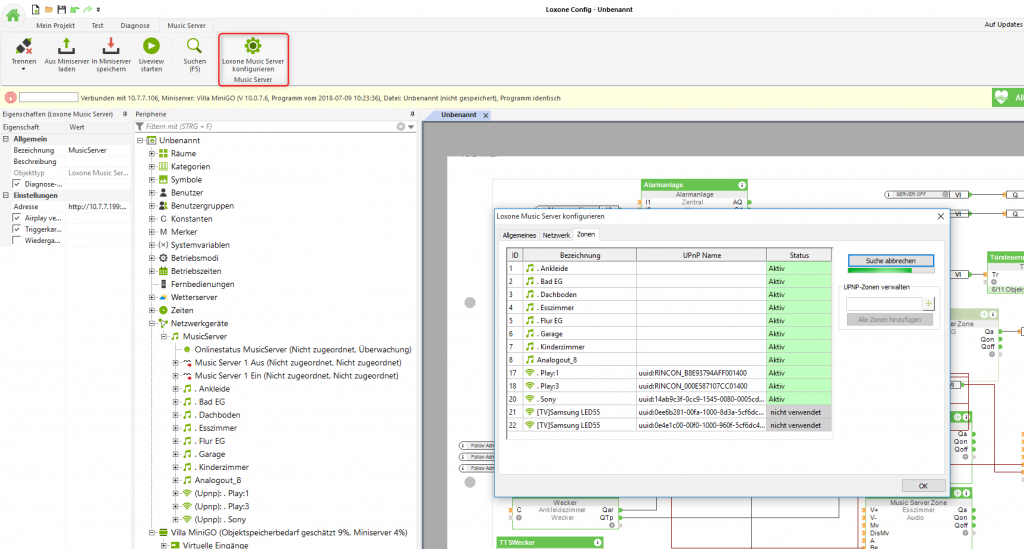
Task: Collapse the Allgemein properties section
Action: (6, 139)
